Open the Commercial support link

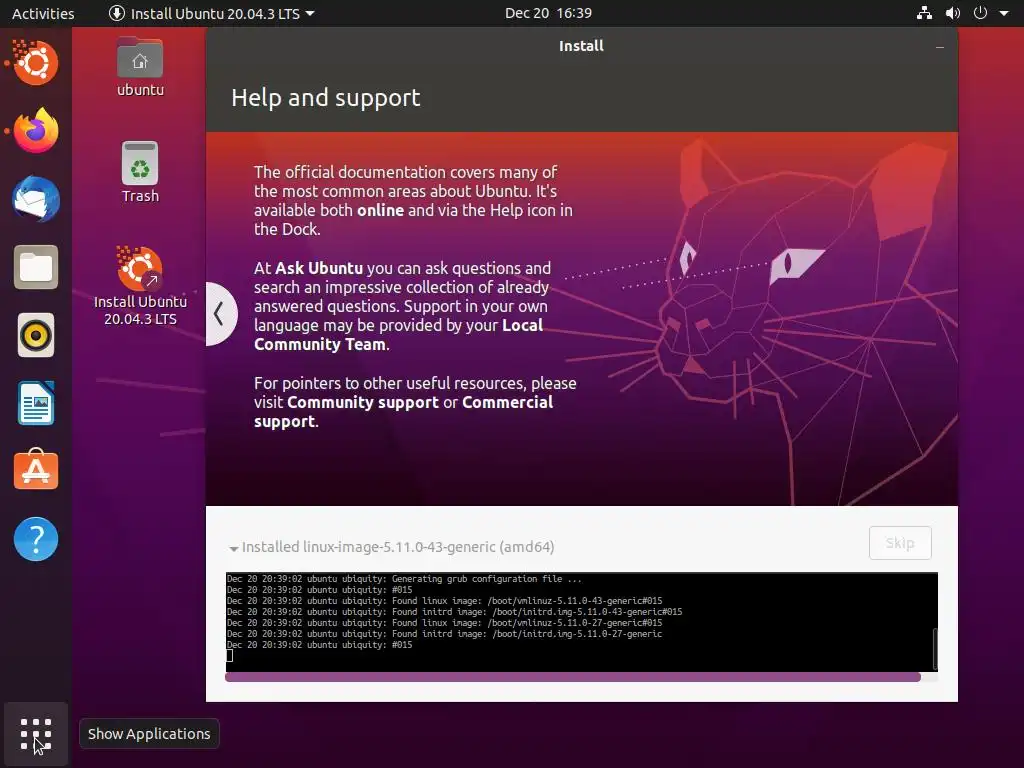[404, 411]
